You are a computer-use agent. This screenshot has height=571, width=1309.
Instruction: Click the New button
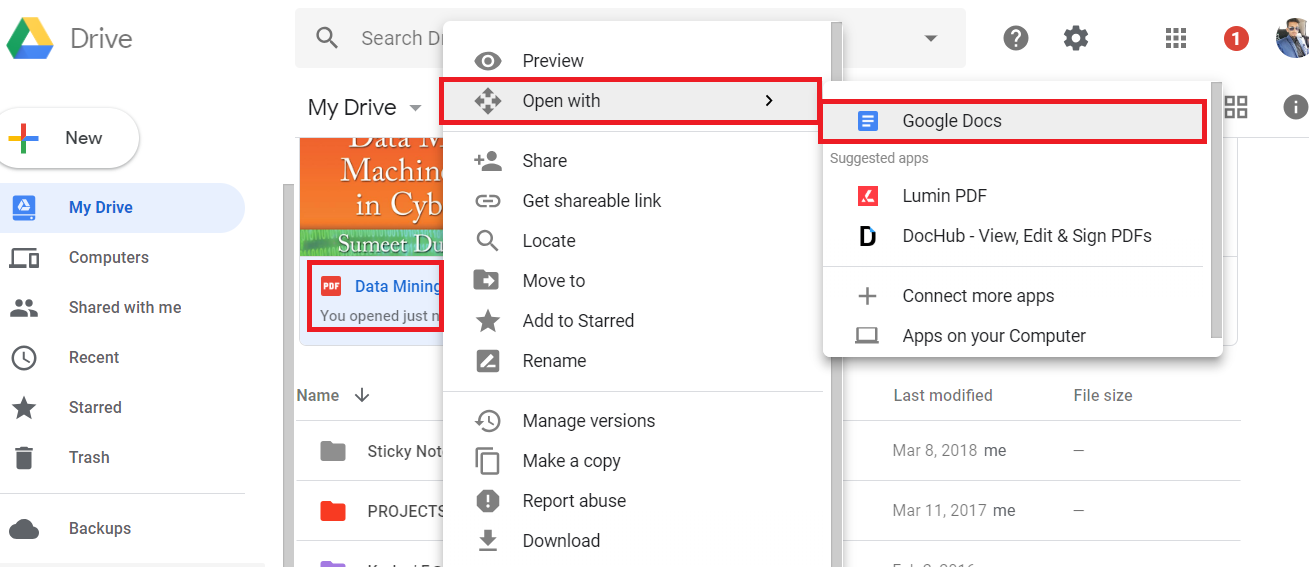tap(70, 139)
